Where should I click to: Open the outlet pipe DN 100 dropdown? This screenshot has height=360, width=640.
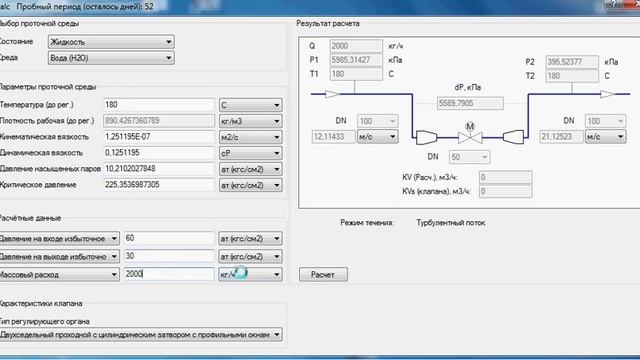[x=605, y=121]
